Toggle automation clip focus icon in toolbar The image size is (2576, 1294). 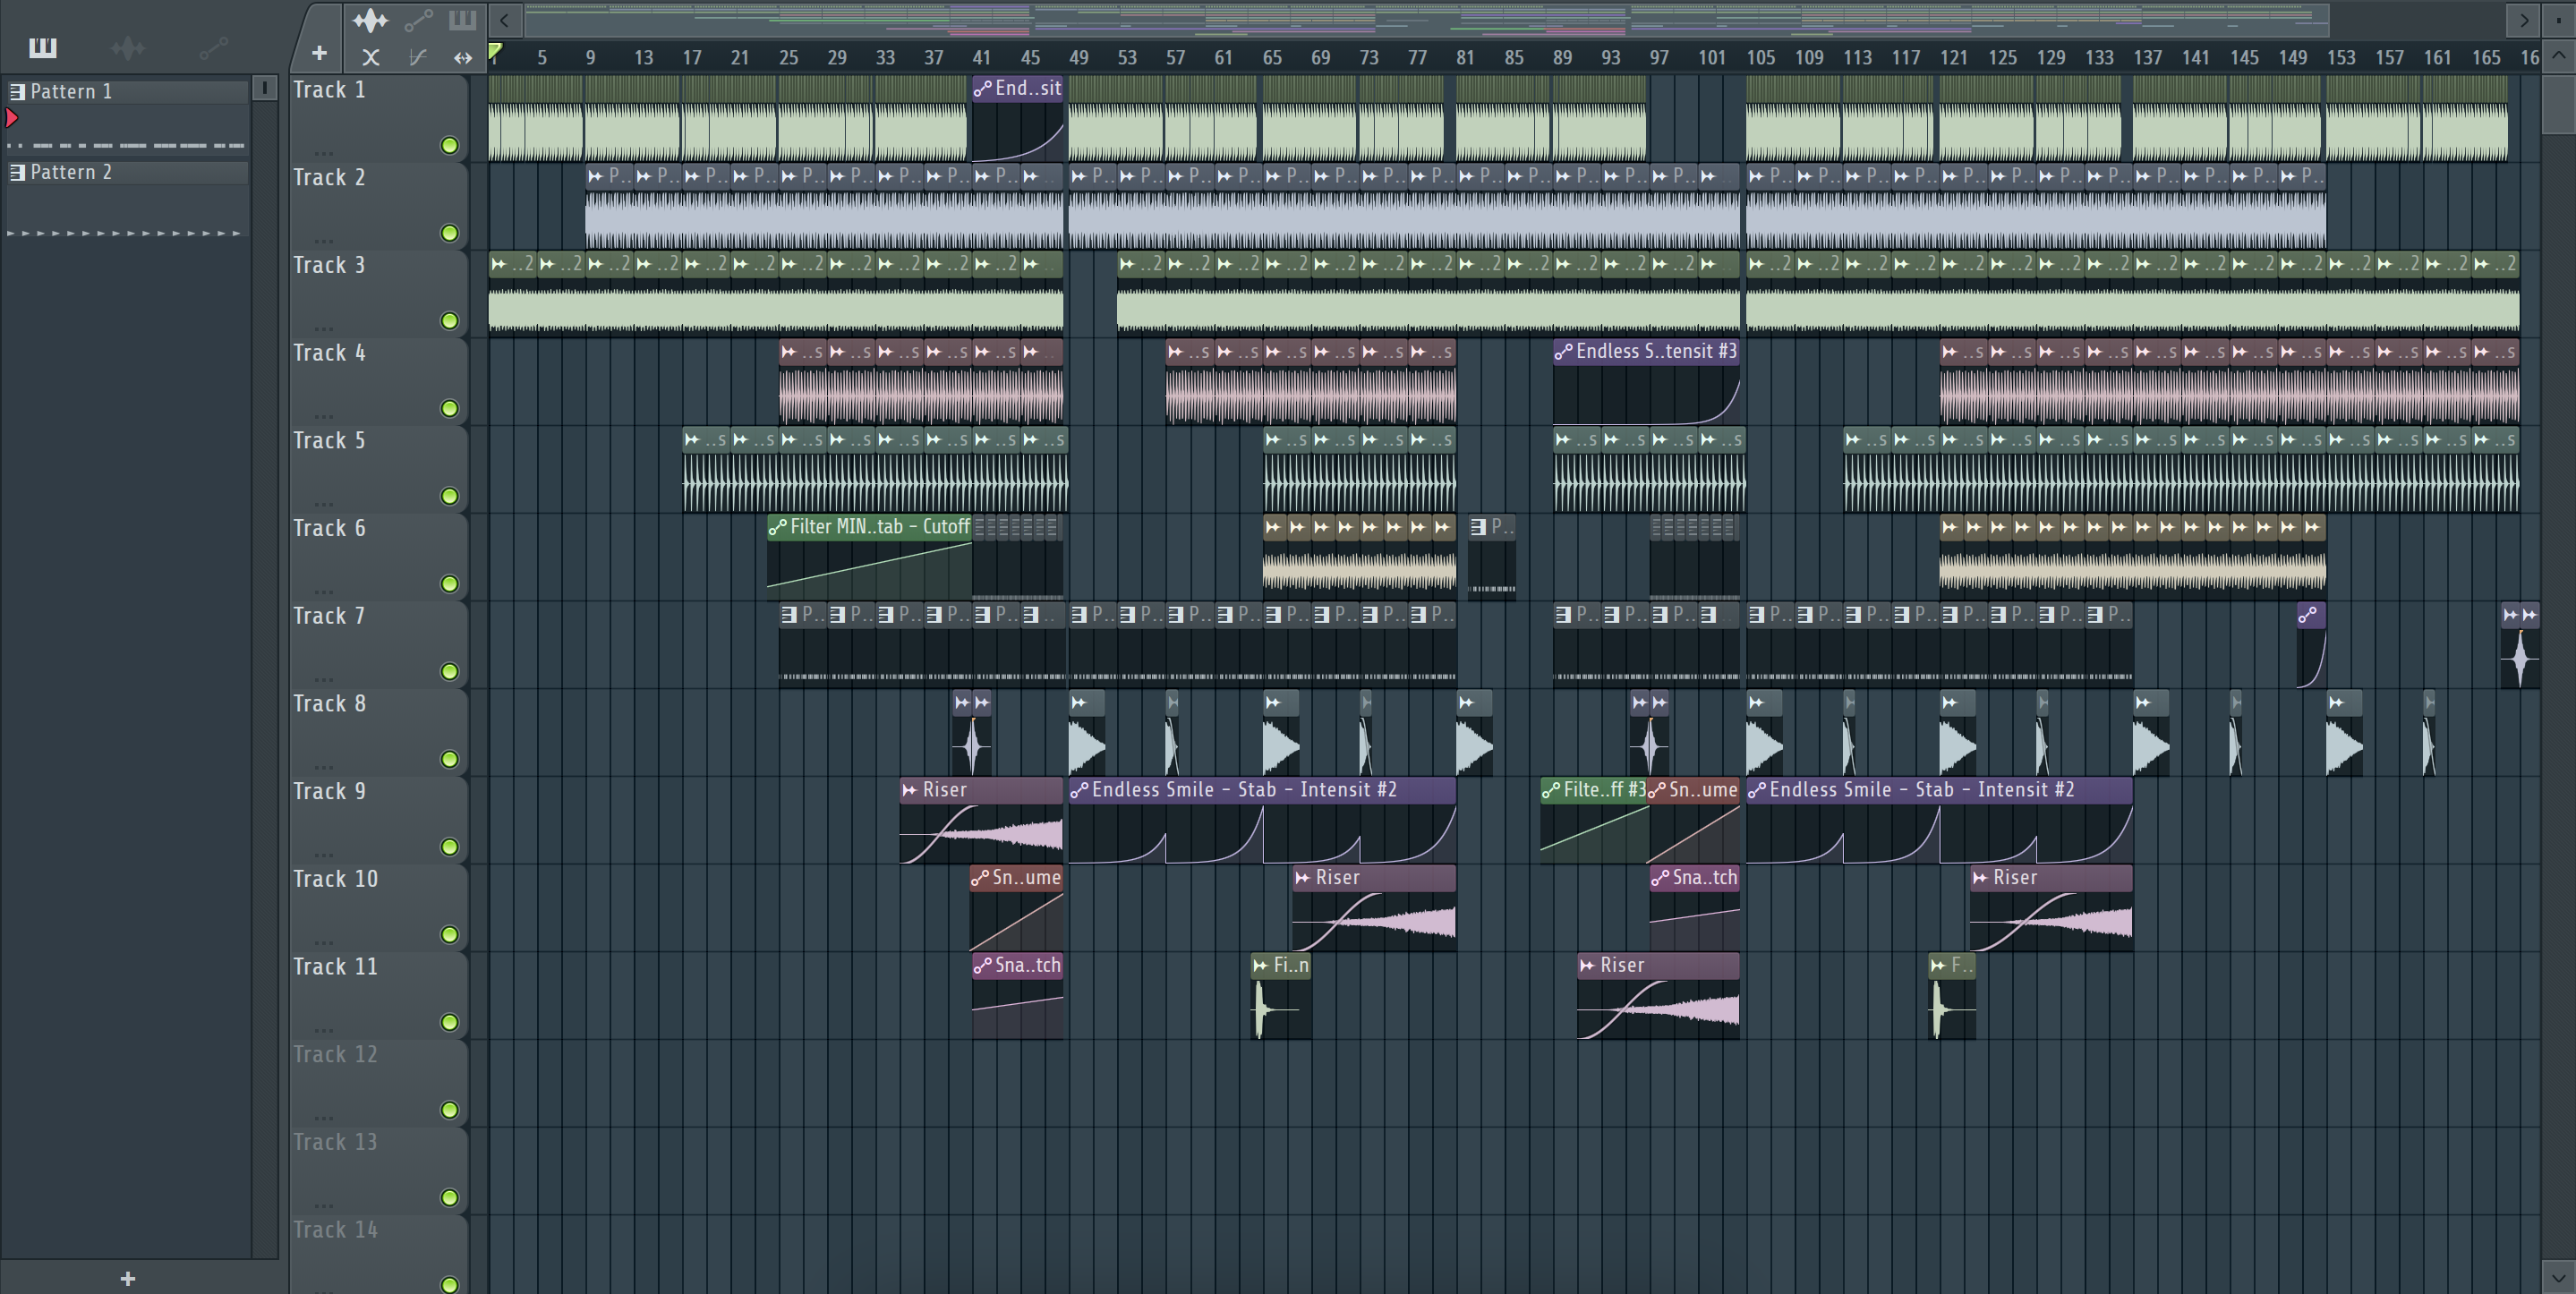coord(418,20)
